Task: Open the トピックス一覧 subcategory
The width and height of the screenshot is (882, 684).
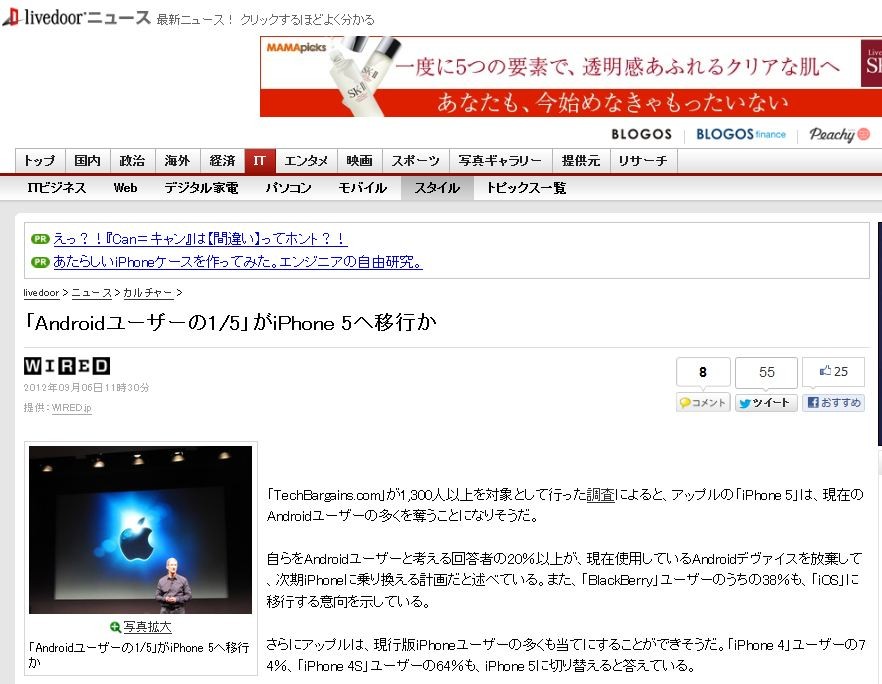Action: [526, 188]
